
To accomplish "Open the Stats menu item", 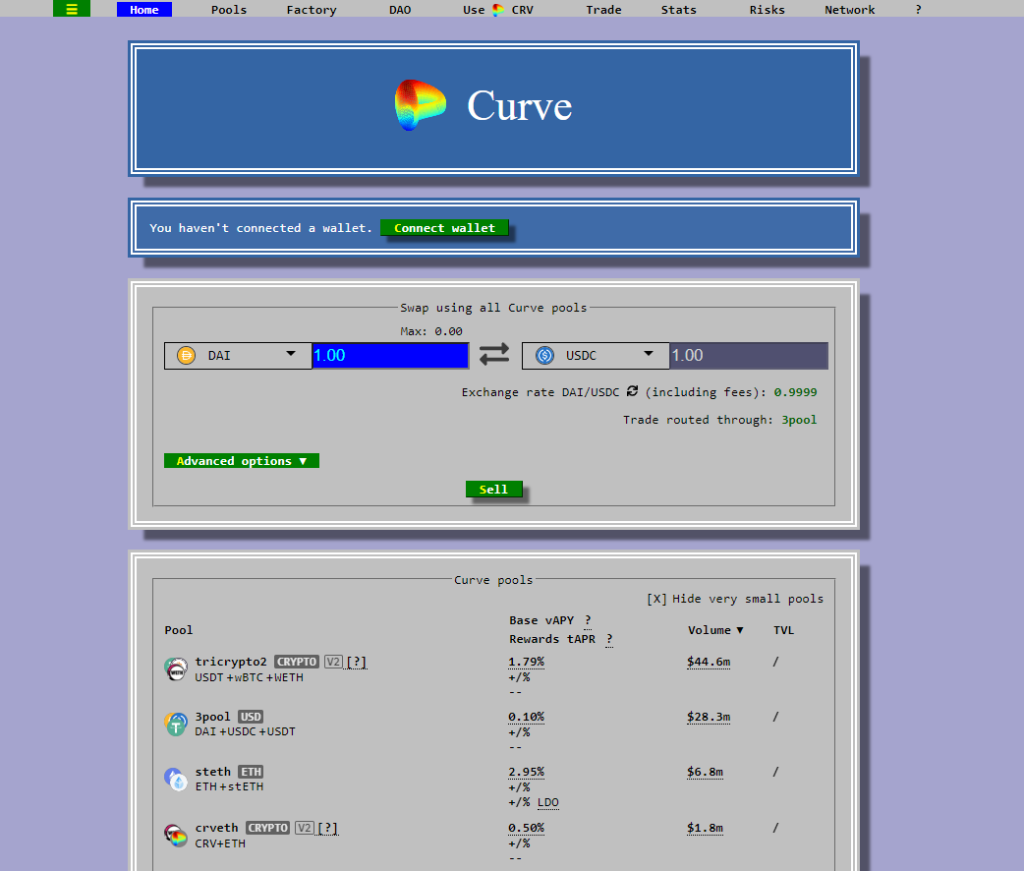I will [x=679, y=10].
